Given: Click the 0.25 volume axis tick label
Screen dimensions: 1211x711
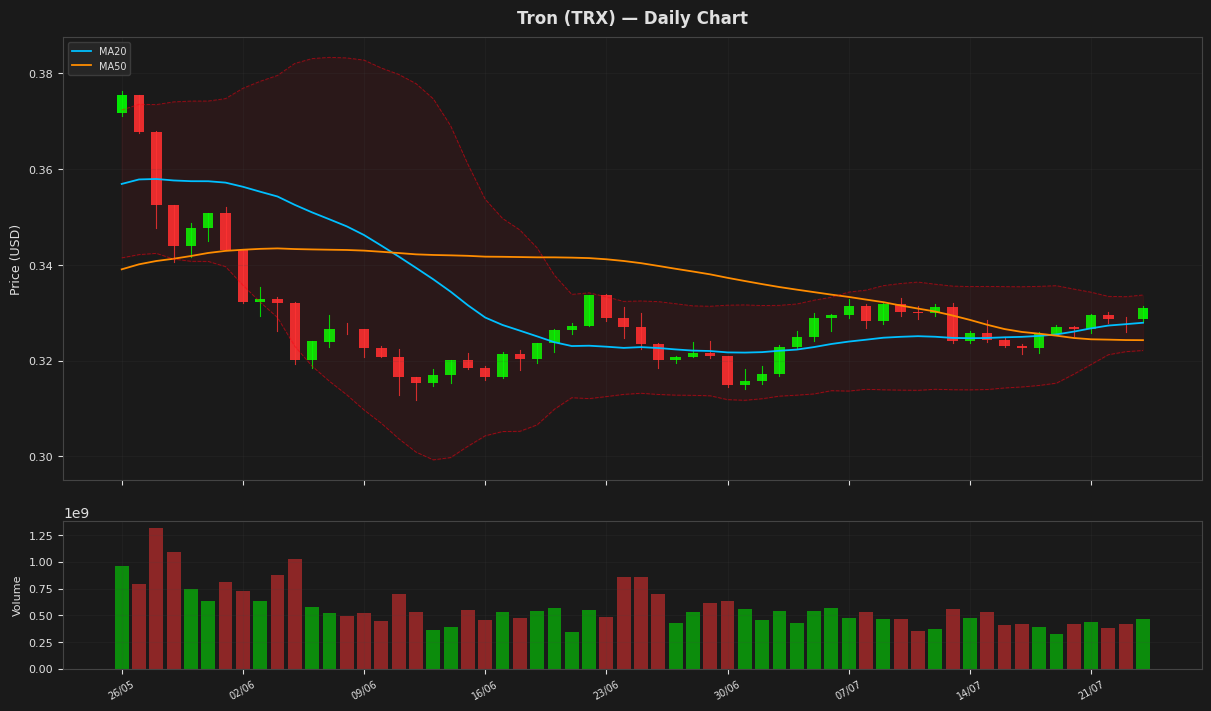Looking at the screenshot, I should pos(41,643).
